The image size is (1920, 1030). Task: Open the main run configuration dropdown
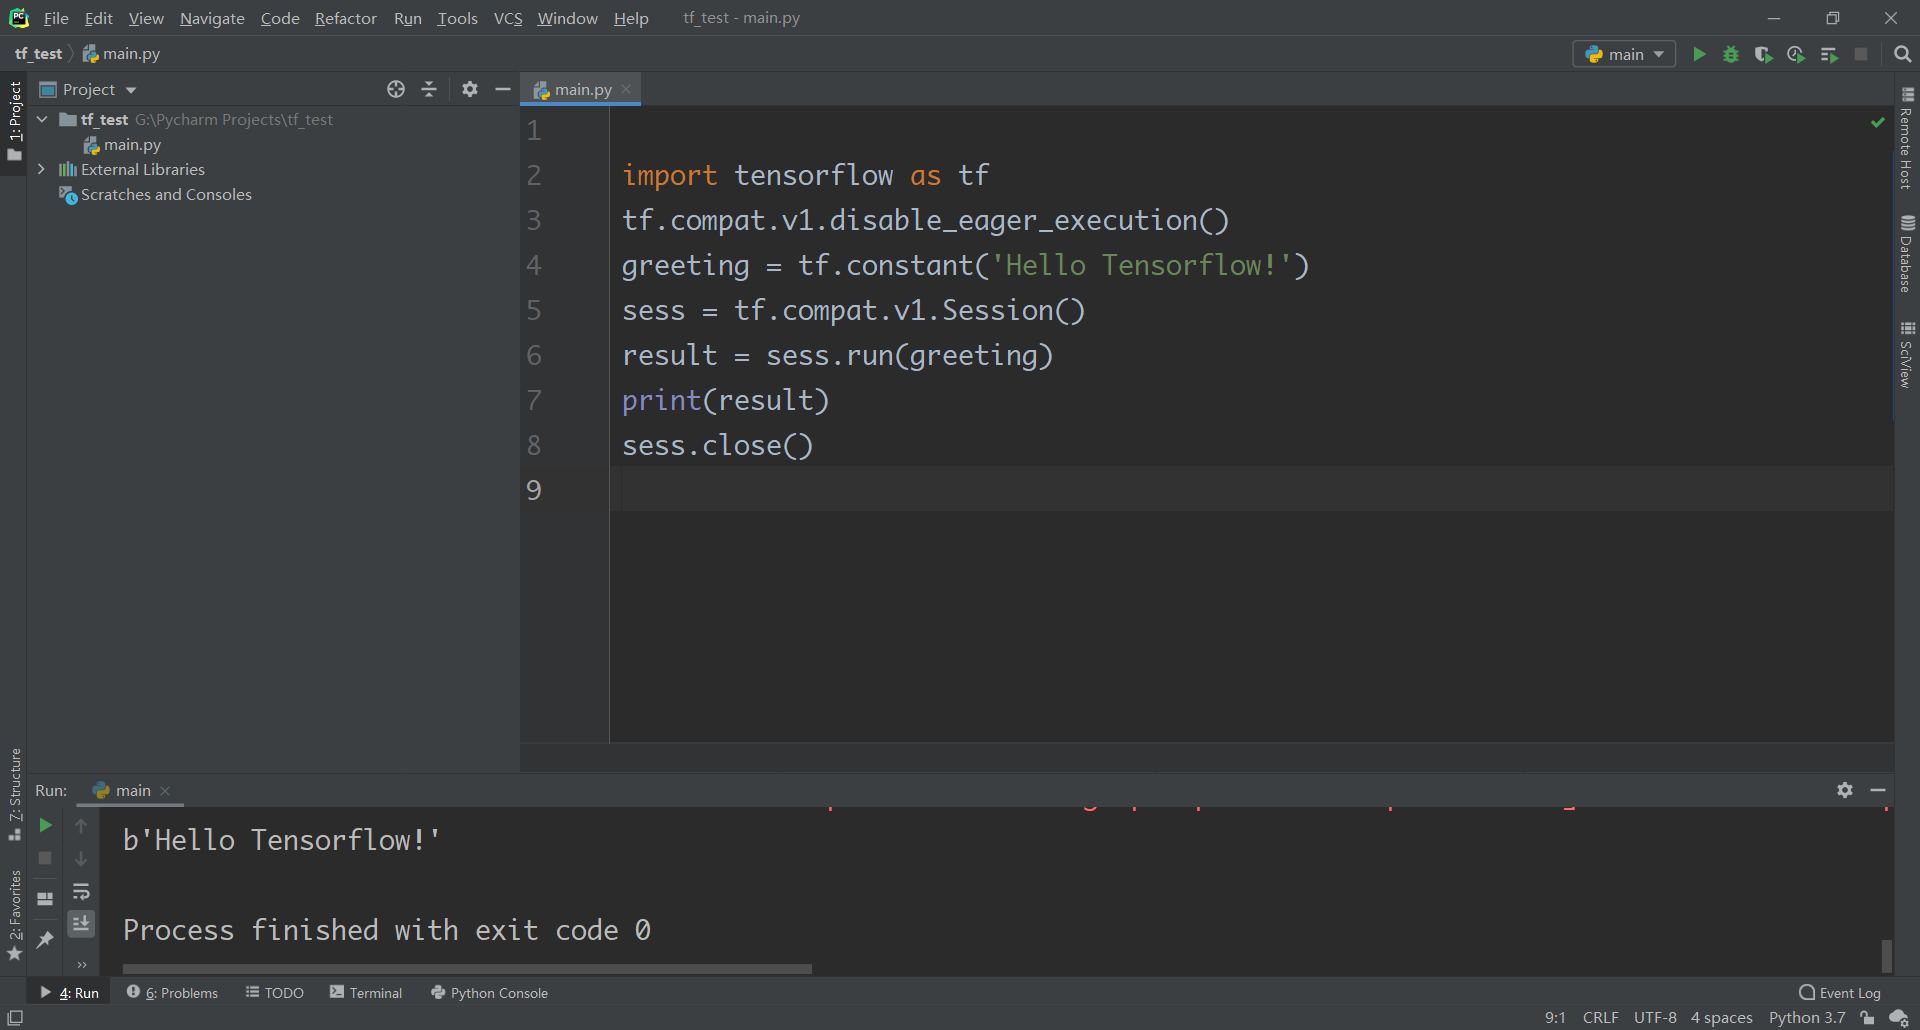click(x=1624, y=54)
